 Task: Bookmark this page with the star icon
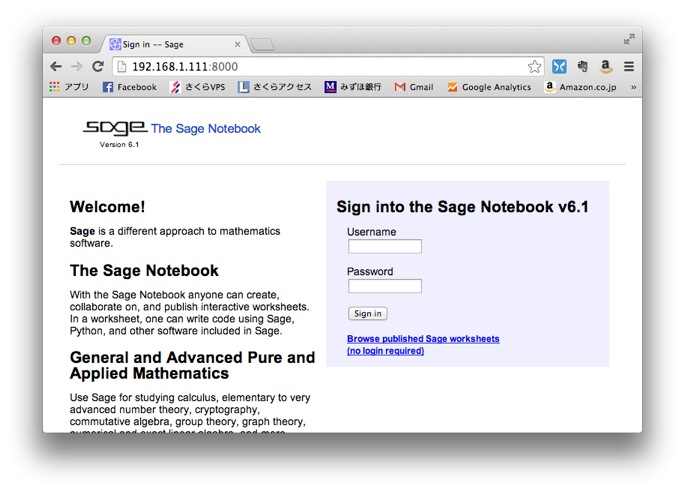534,67
